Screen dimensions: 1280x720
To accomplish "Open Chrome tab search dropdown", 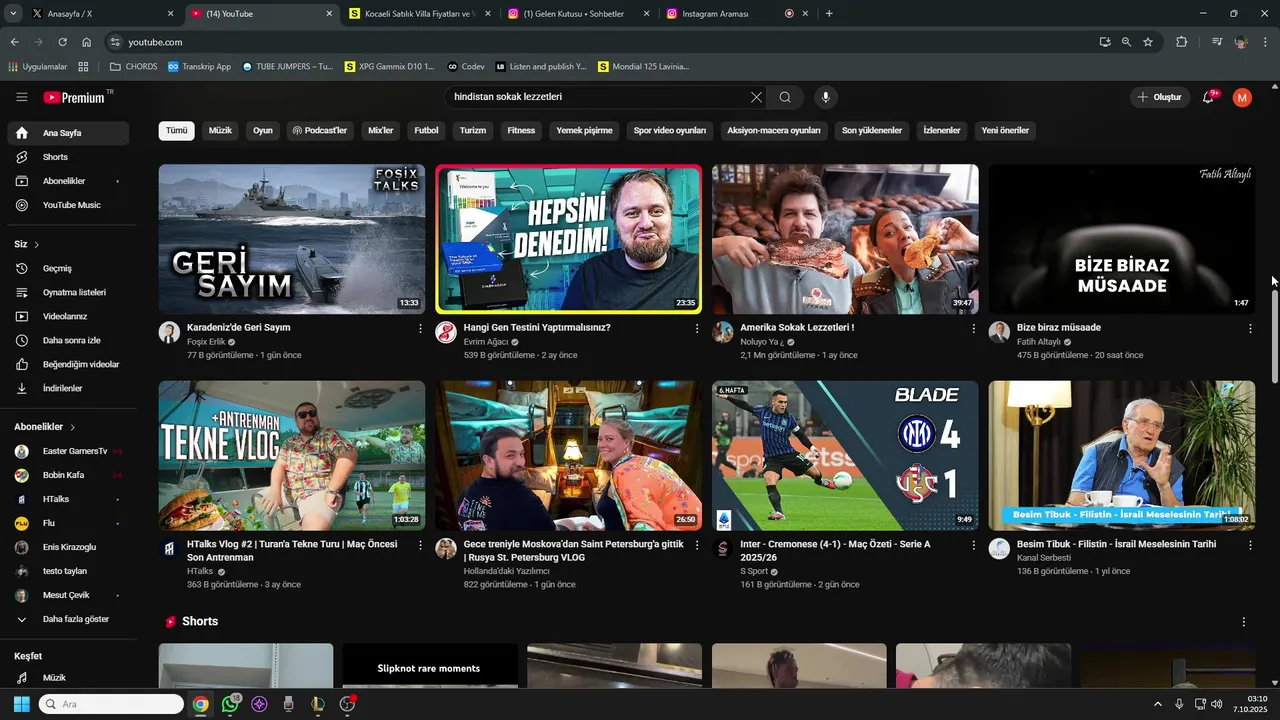I will (x=13, y=14).
